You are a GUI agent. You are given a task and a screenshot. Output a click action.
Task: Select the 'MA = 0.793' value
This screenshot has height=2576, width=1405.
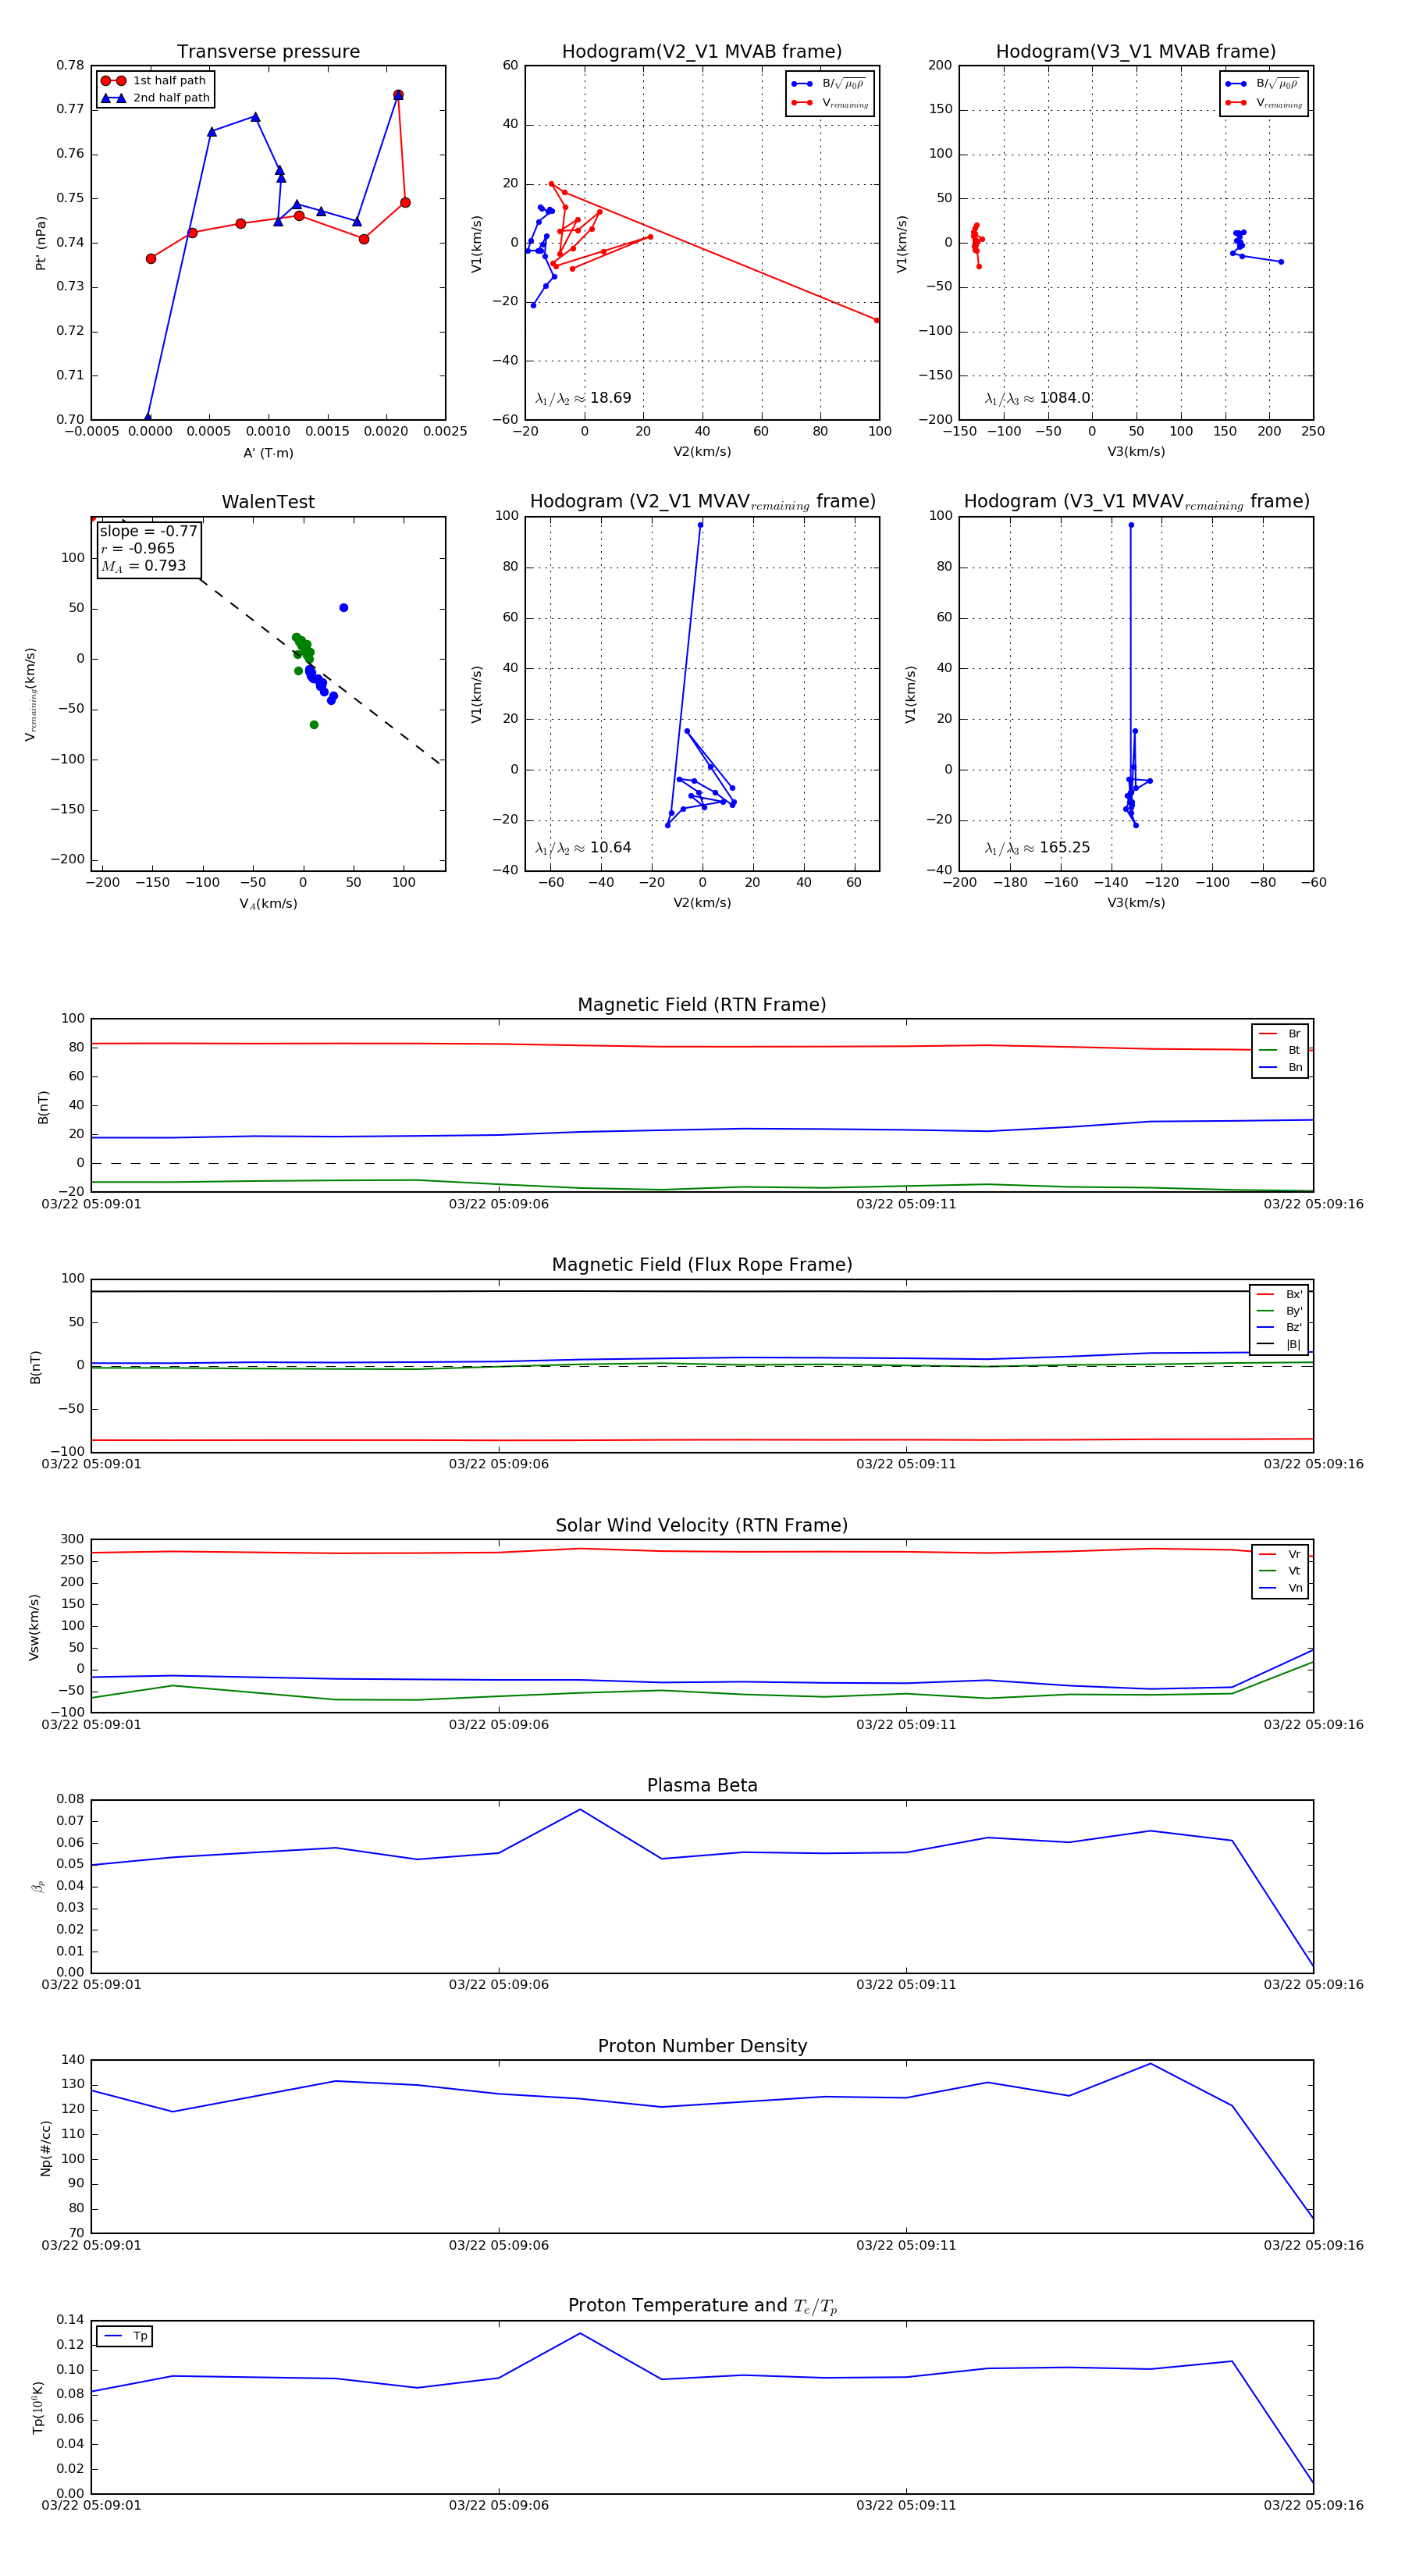click(x=143, y=566)
